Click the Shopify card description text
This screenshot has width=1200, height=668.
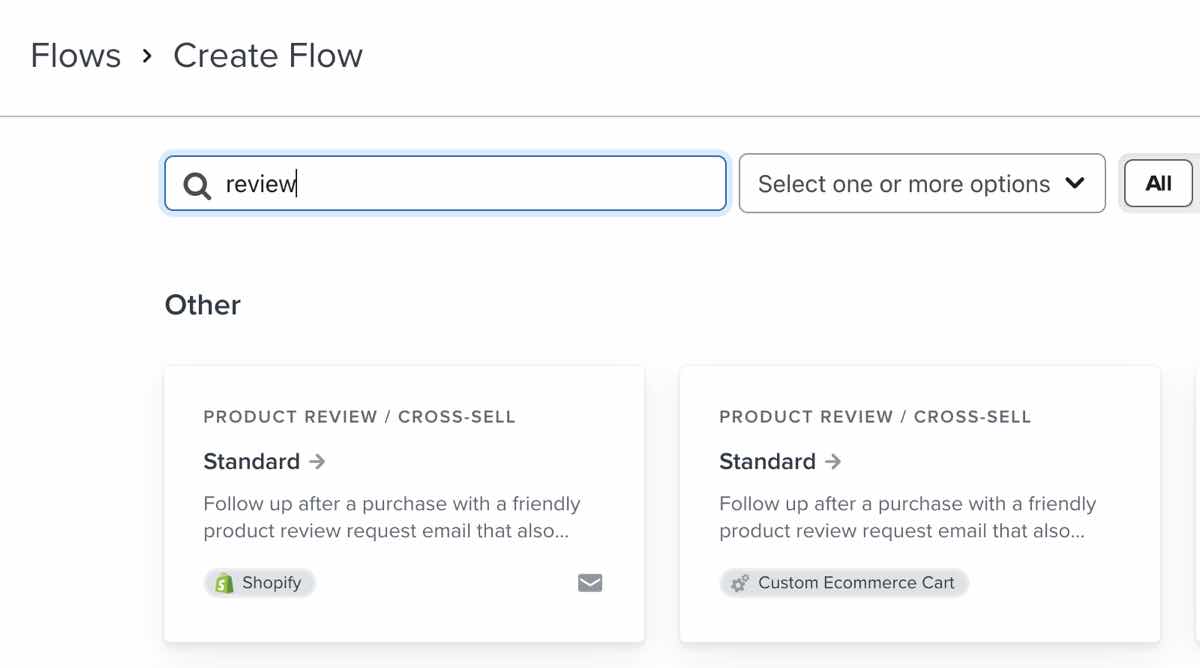click(391, 517)
